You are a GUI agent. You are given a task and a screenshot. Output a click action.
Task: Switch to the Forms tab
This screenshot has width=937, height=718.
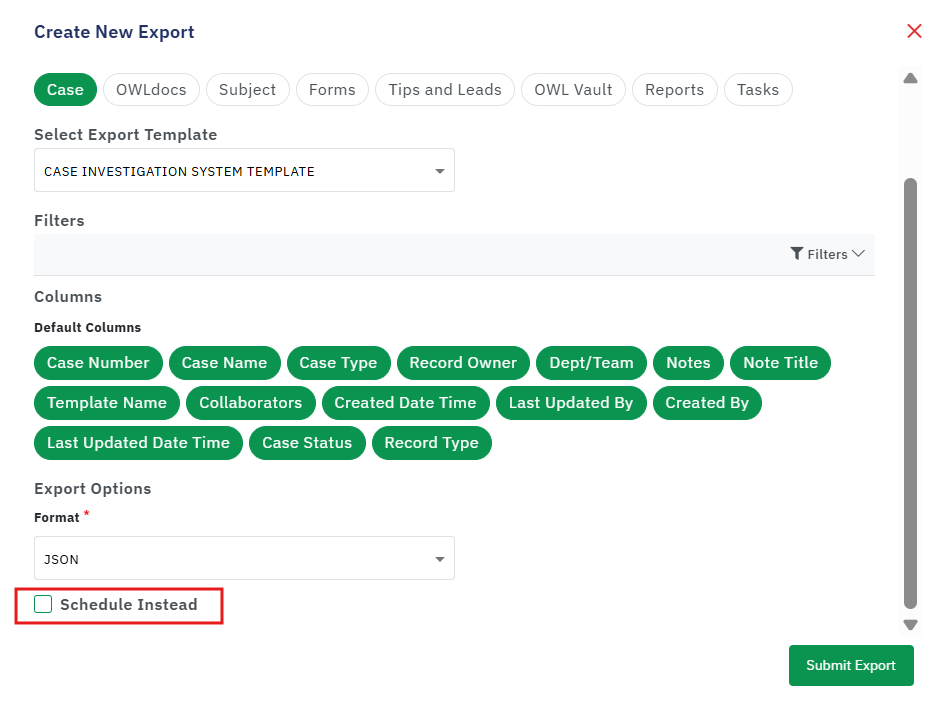pos(332,90)
